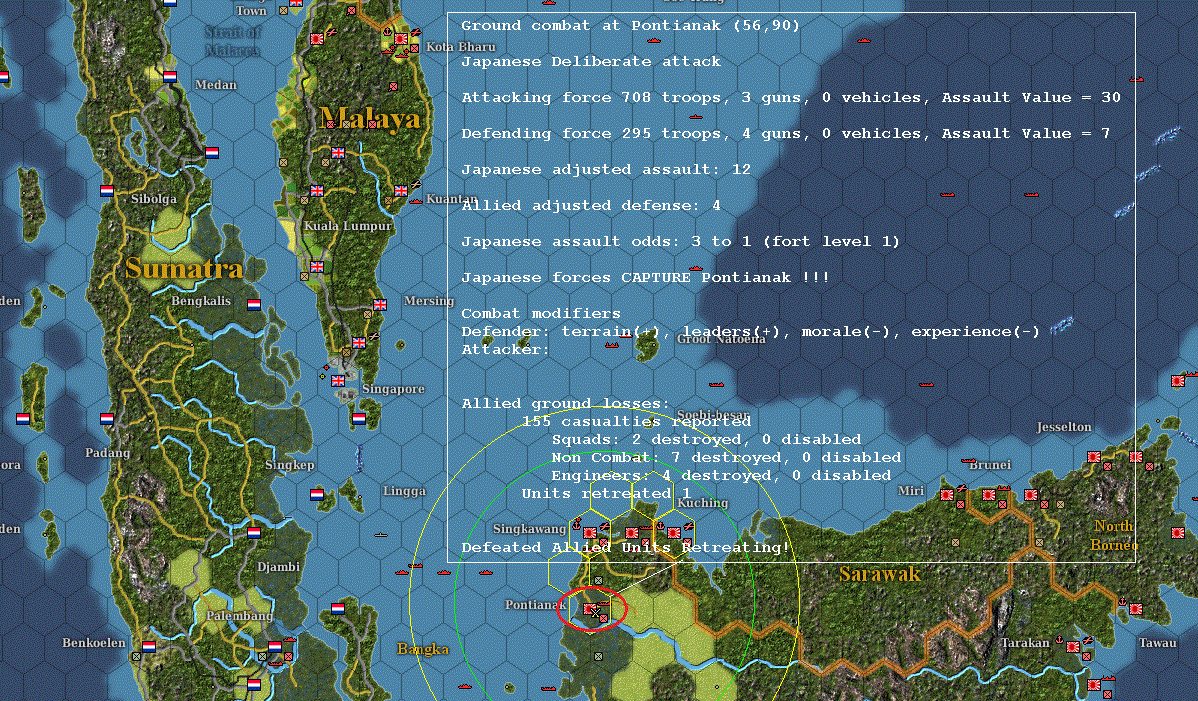1198x701 pixels.
Task: Click 'Defeated Allied Units Retreating!' message
Action: [x=626, y=548]
